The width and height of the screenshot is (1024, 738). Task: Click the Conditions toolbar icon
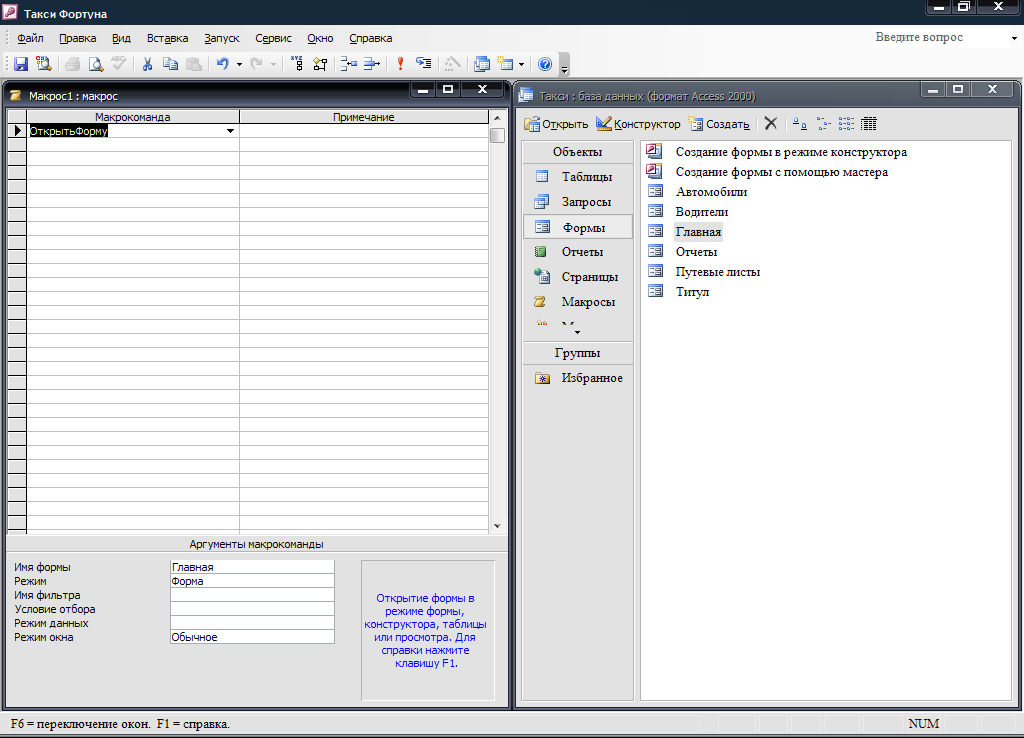coord(320,64)
